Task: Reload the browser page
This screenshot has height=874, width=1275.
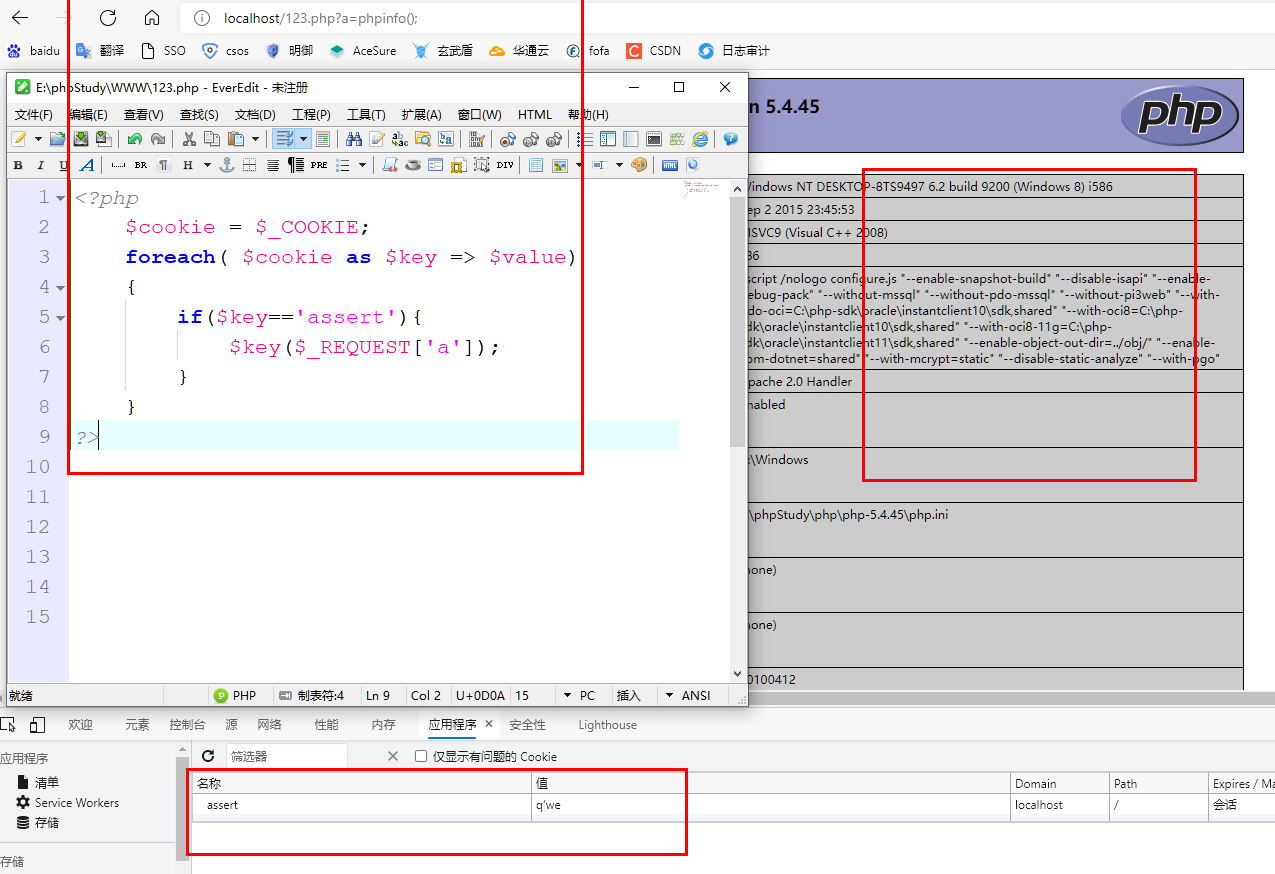Action: tap(108, 17)
